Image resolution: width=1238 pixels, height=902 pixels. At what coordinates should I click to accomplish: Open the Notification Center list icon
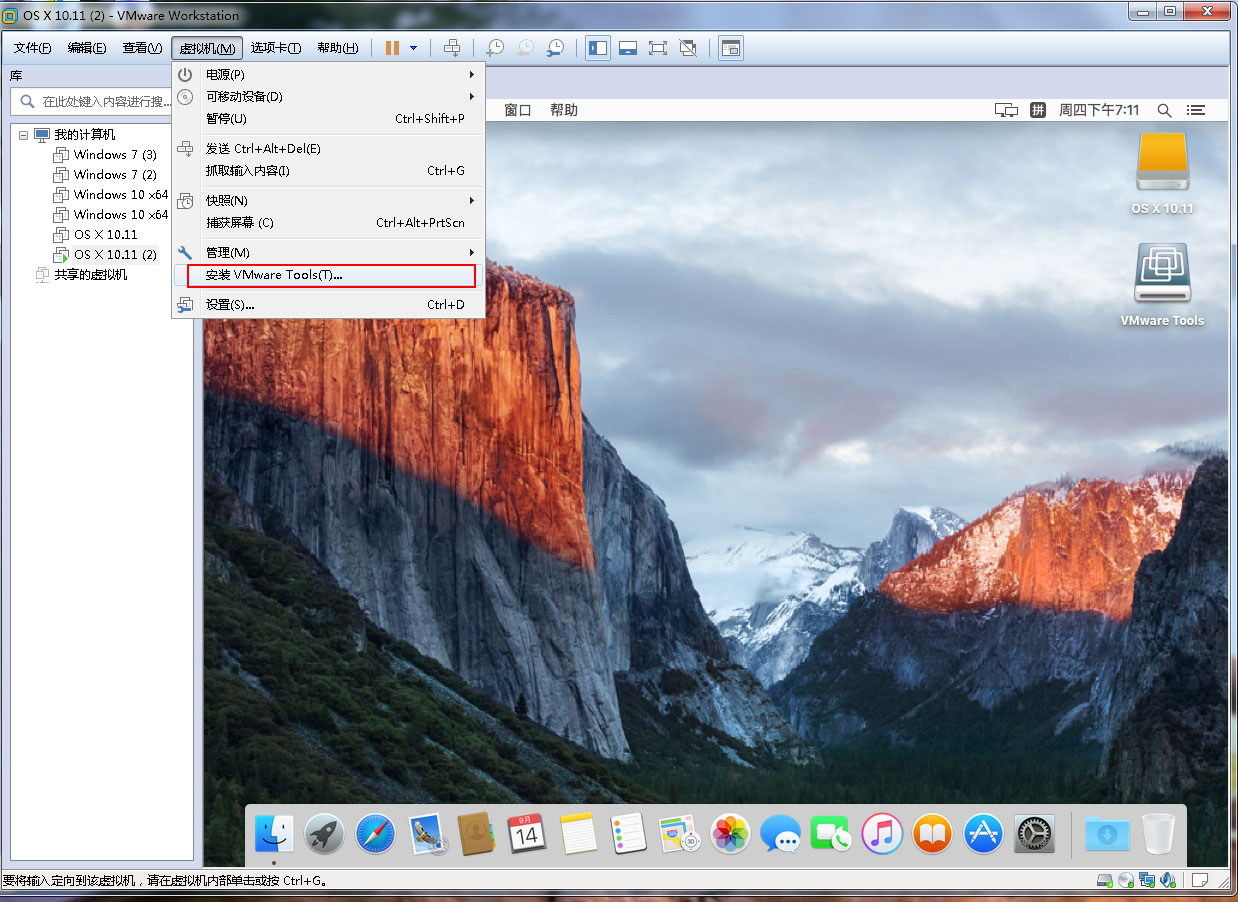(1195, 110)
